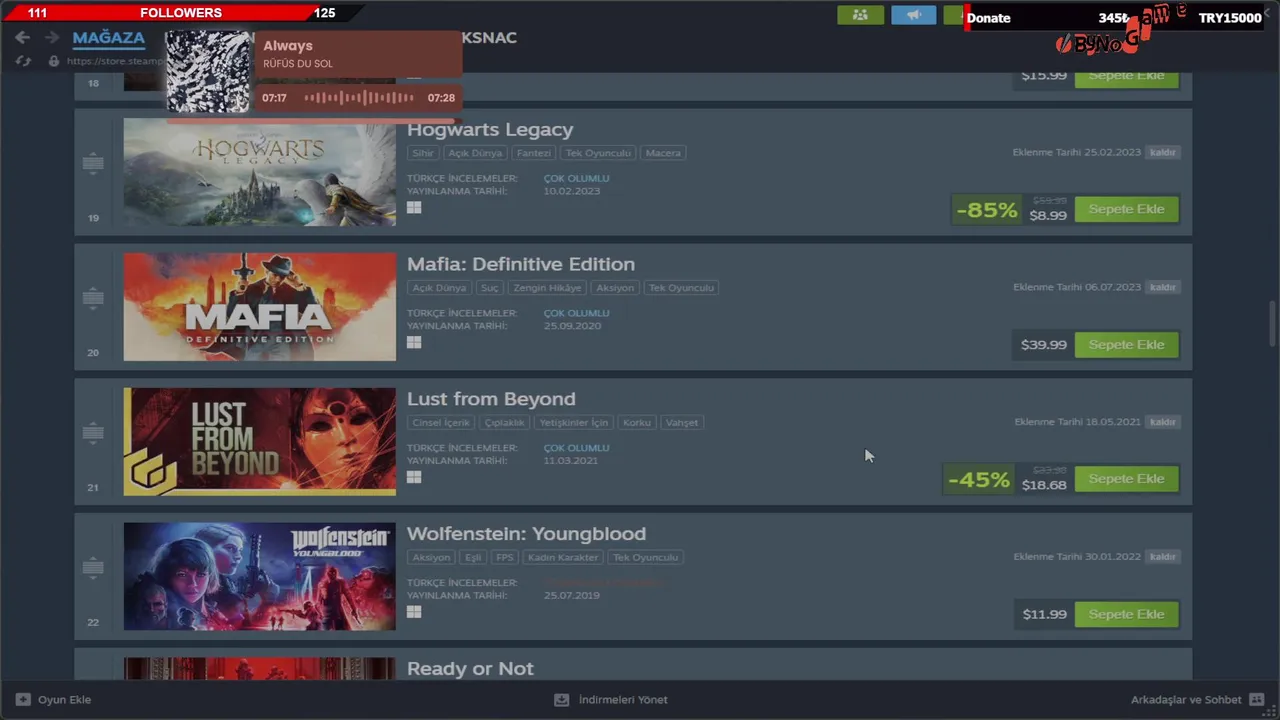Select the Çıplaklık tag
The image size is (1280, 720).
pyautogui.click(x=504, y=423)
